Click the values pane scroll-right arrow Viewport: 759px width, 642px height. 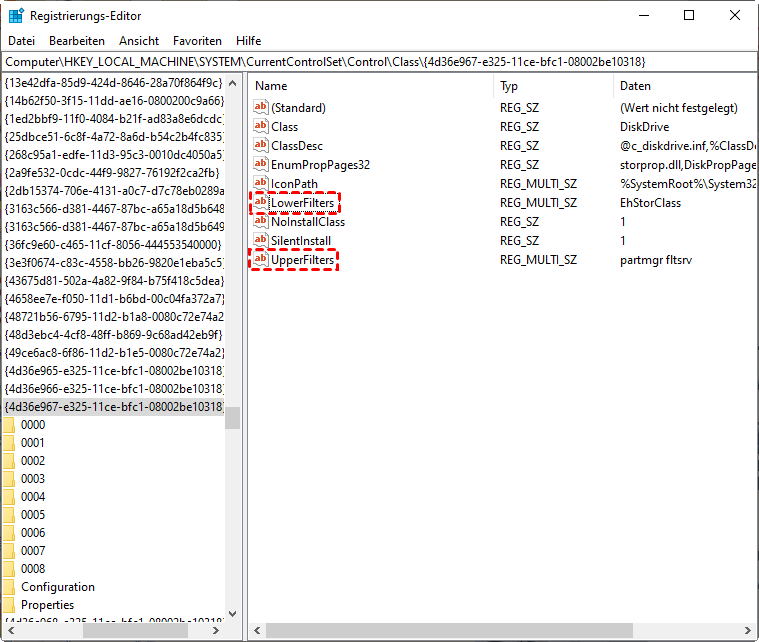[x=748, y=630]
